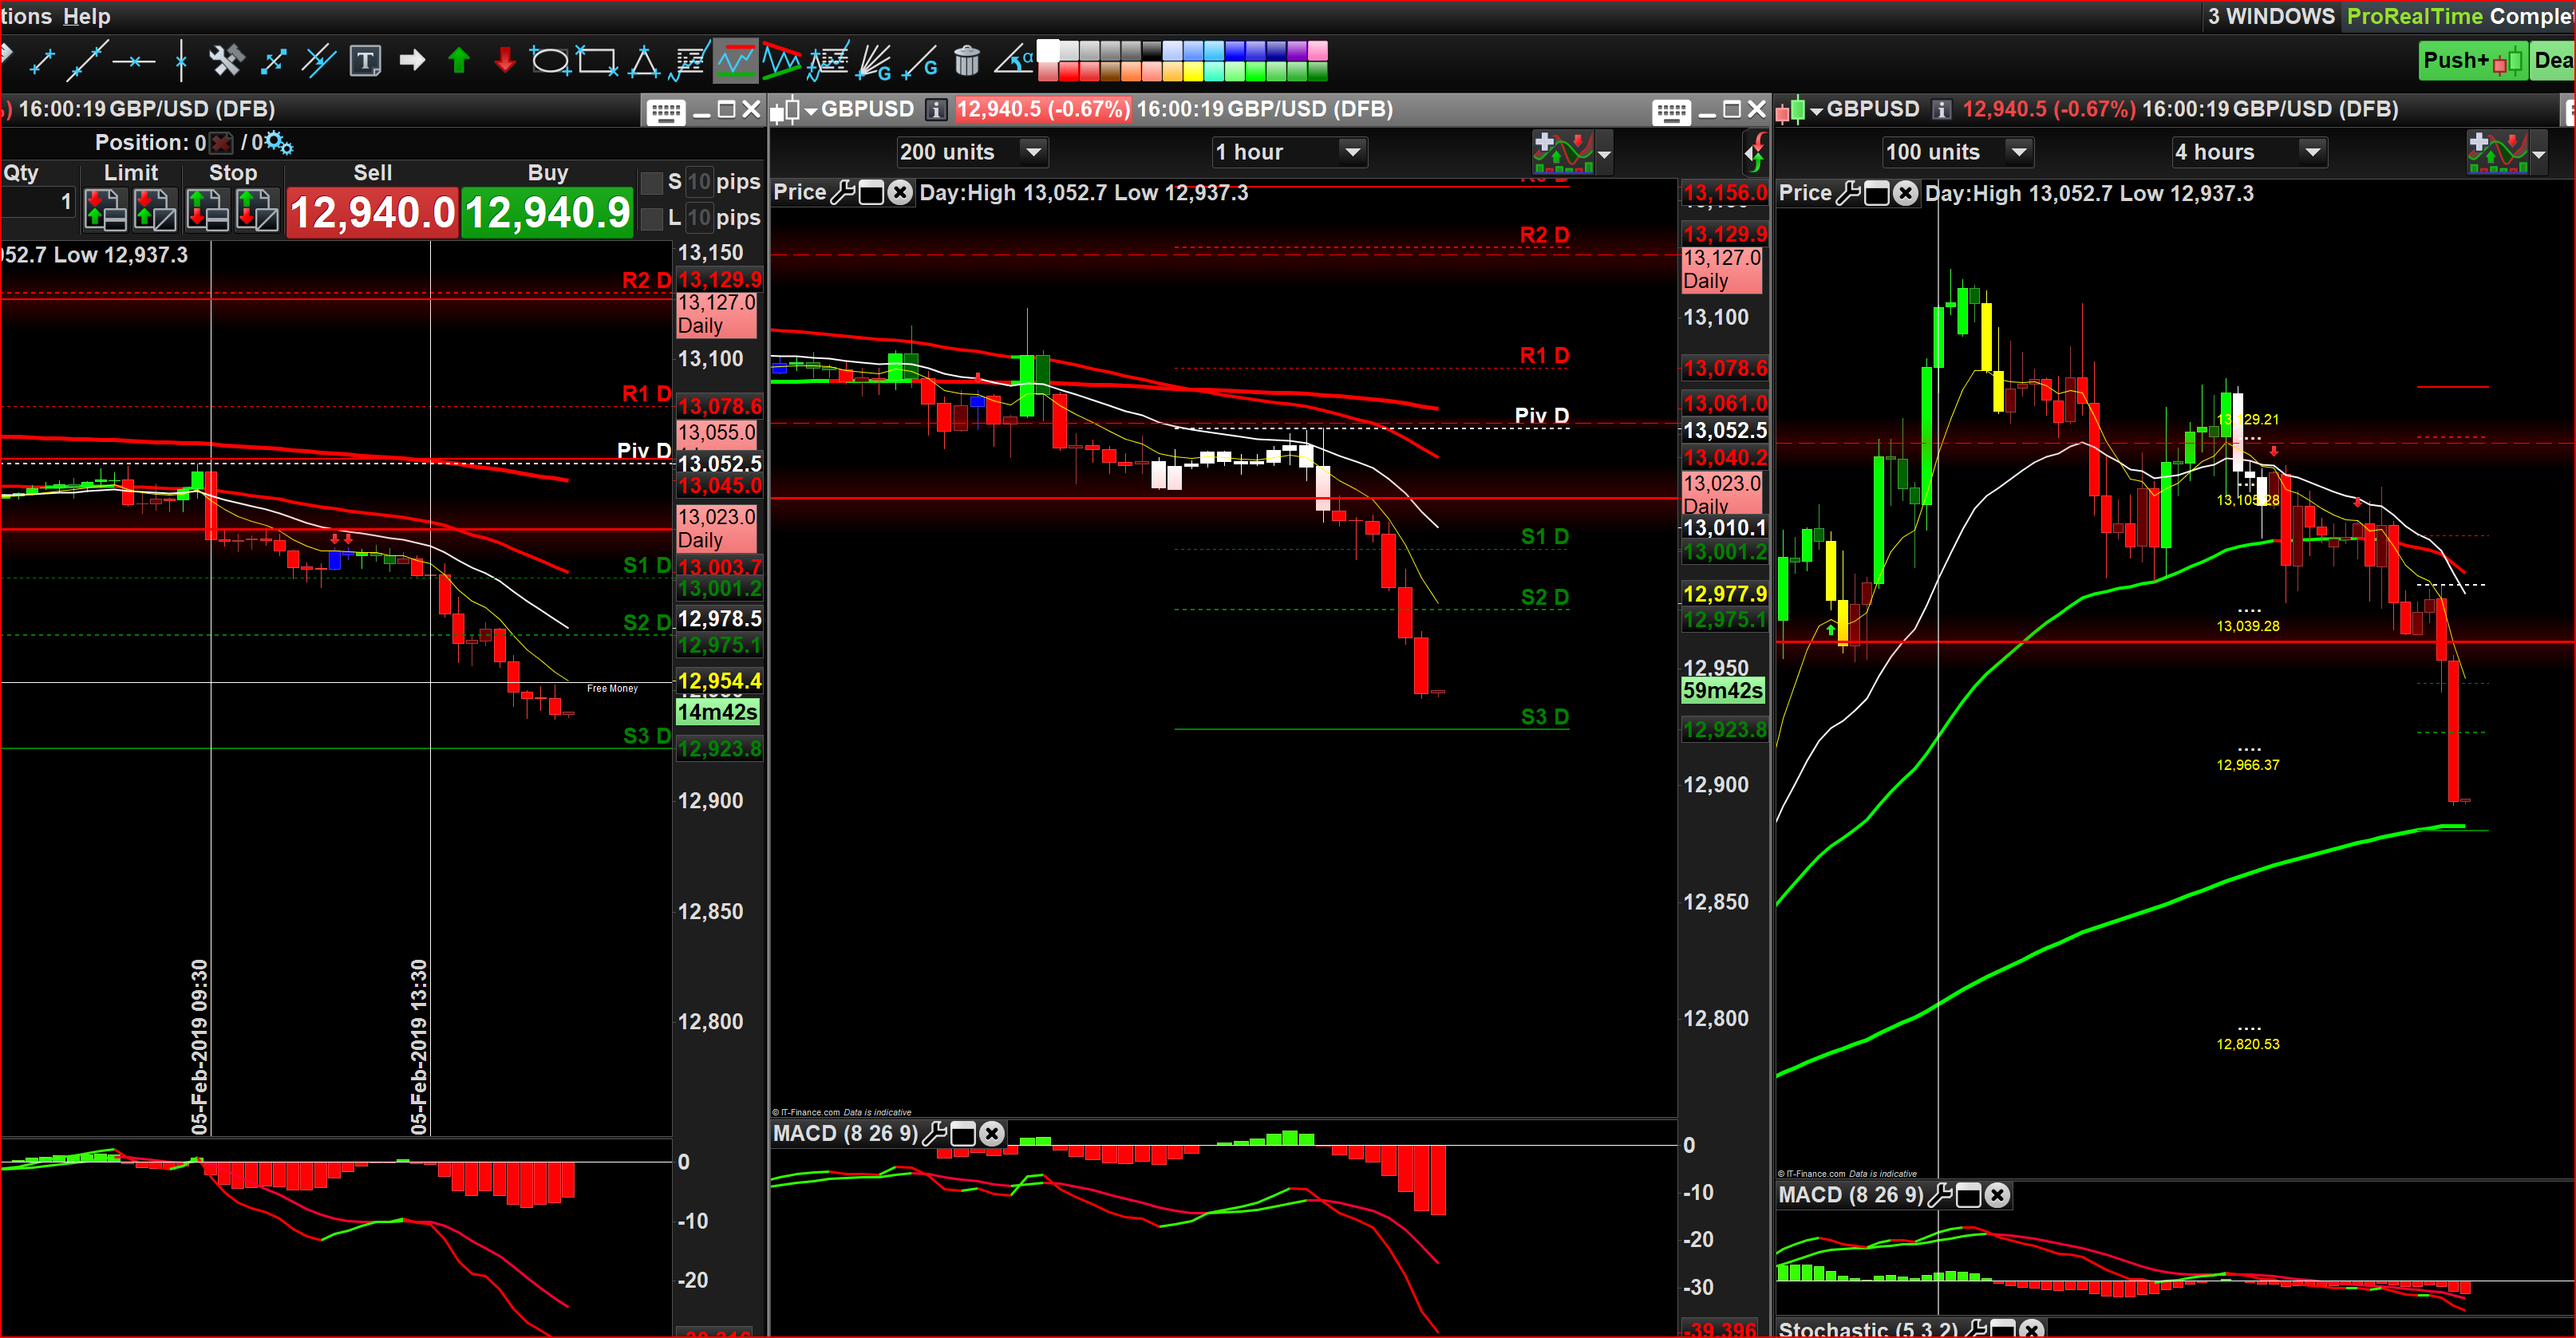
Task: Select the rectangle drawing tool
Action: [x=597, y=62]
